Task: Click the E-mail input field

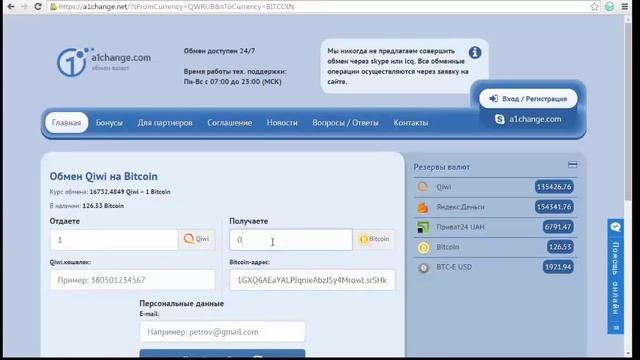Action: pyautogui.click(x=222, y=332)
